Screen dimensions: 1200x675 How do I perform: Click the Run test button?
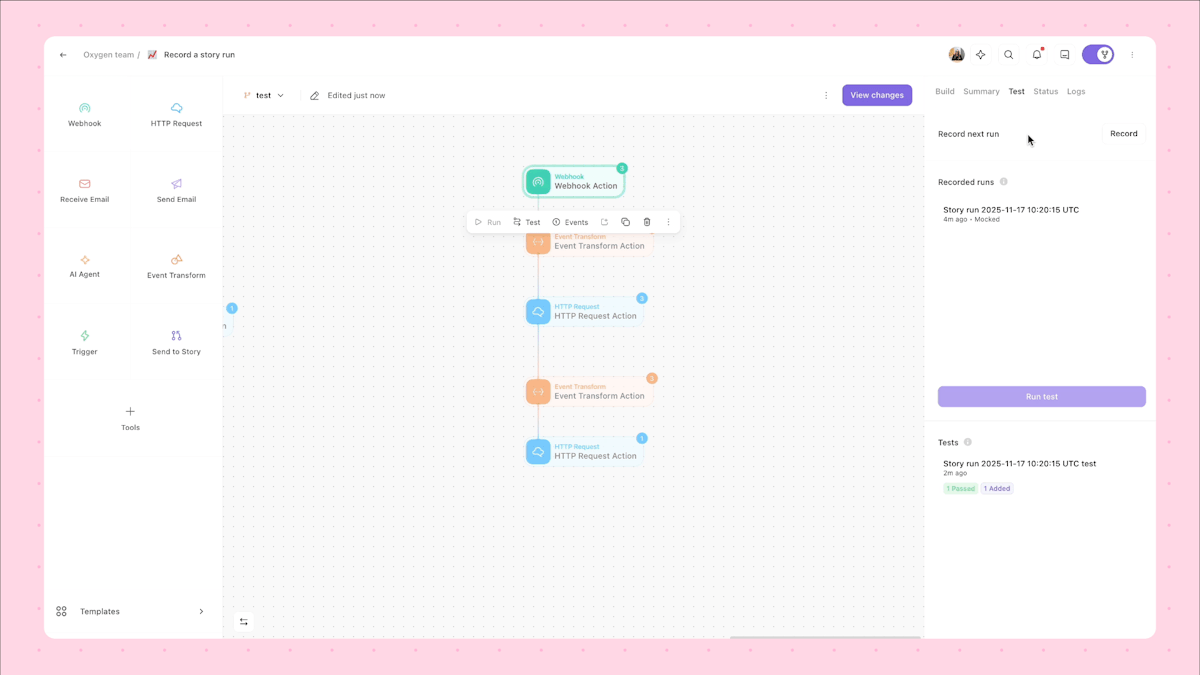coord(1042,397)
